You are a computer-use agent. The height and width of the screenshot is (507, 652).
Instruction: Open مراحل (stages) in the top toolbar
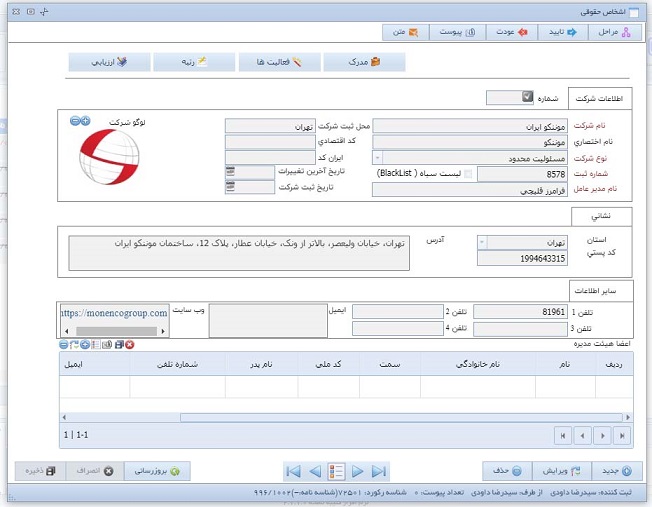(614, 32)
